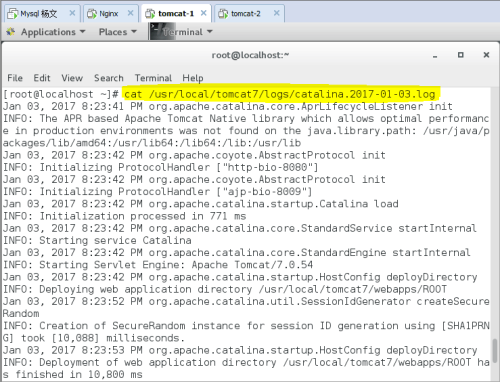Click the "http-bio-8080" ProtocolHandler text

click(268, 167)
